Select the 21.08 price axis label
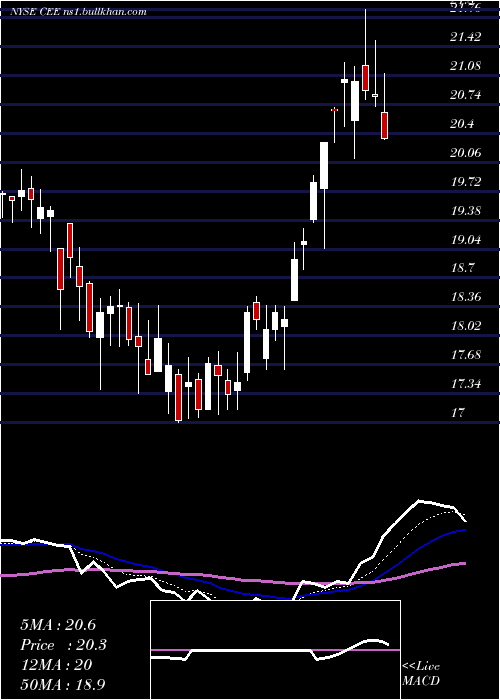This screenshot has width=500, height=700. pos(466,66)
